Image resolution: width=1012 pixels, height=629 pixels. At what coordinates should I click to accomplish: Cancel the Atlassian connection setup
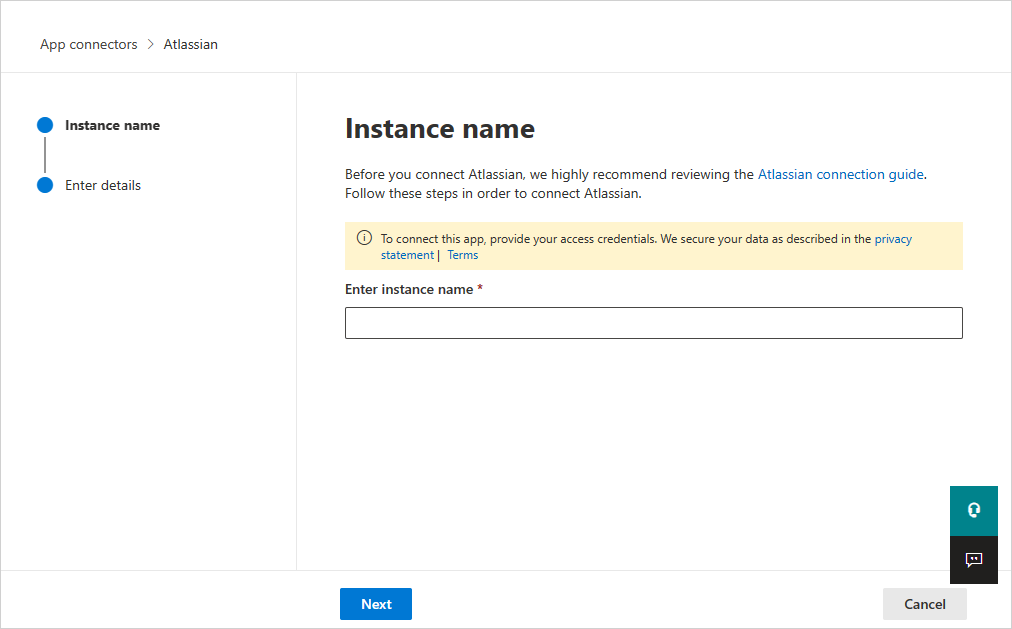924,604
